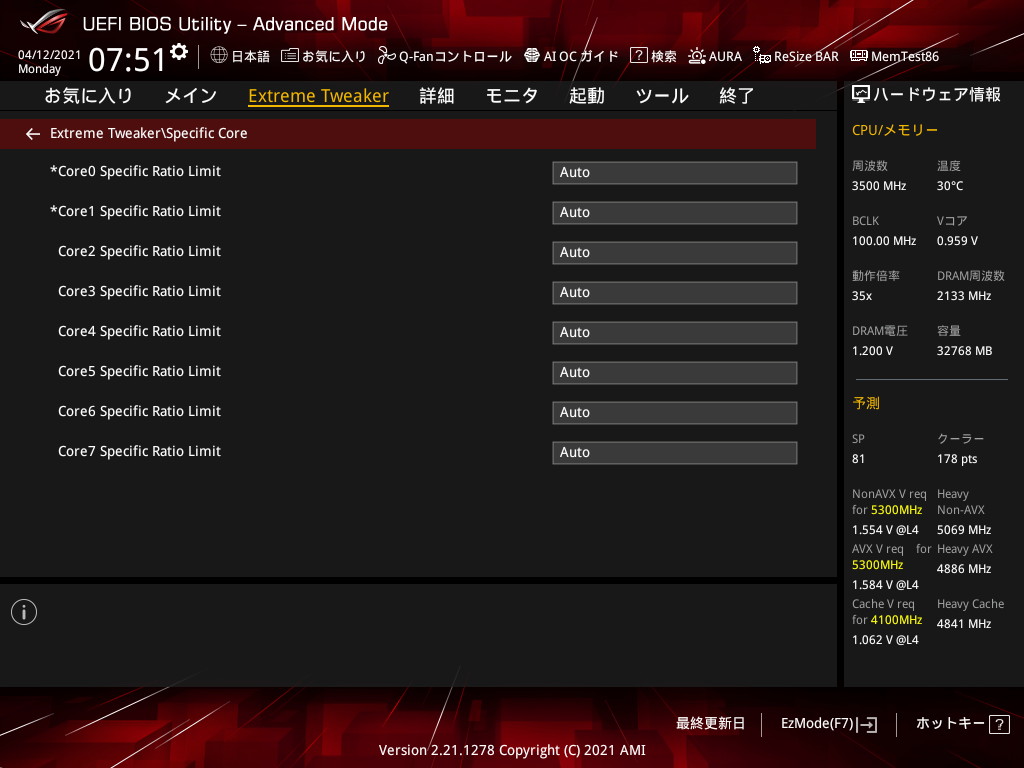The image size is (1024, 768).
Task: Open Core5 Specific Ratio Limit field
Action: (x=675, y=372)
